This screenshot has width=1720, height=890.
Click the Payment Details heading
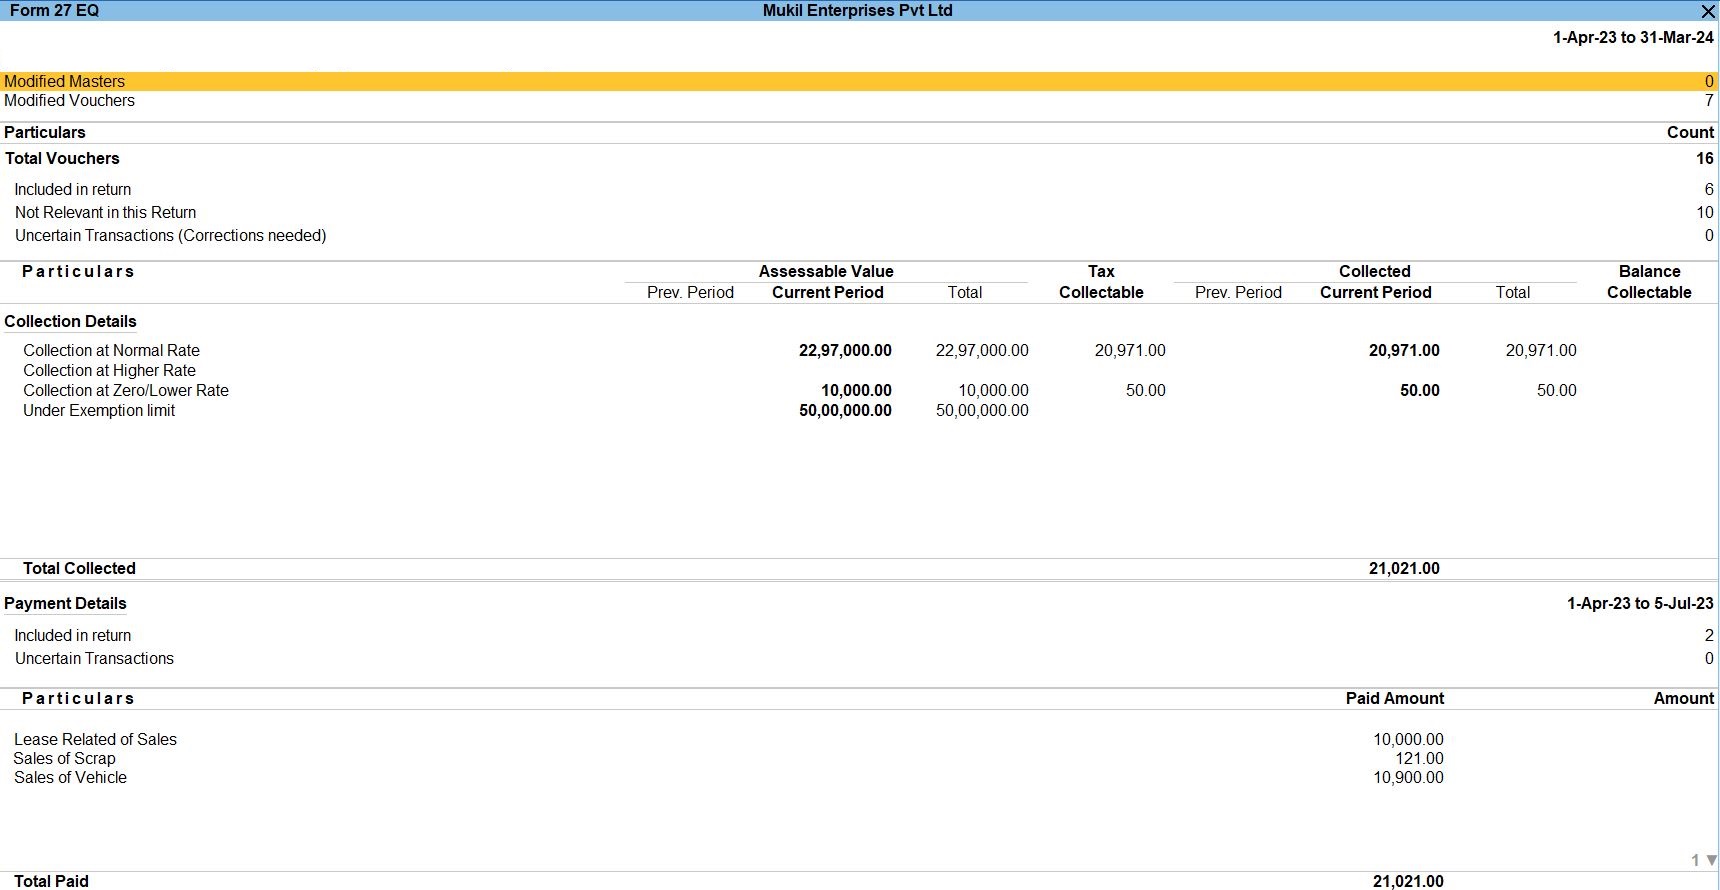[x=65, y=603]
